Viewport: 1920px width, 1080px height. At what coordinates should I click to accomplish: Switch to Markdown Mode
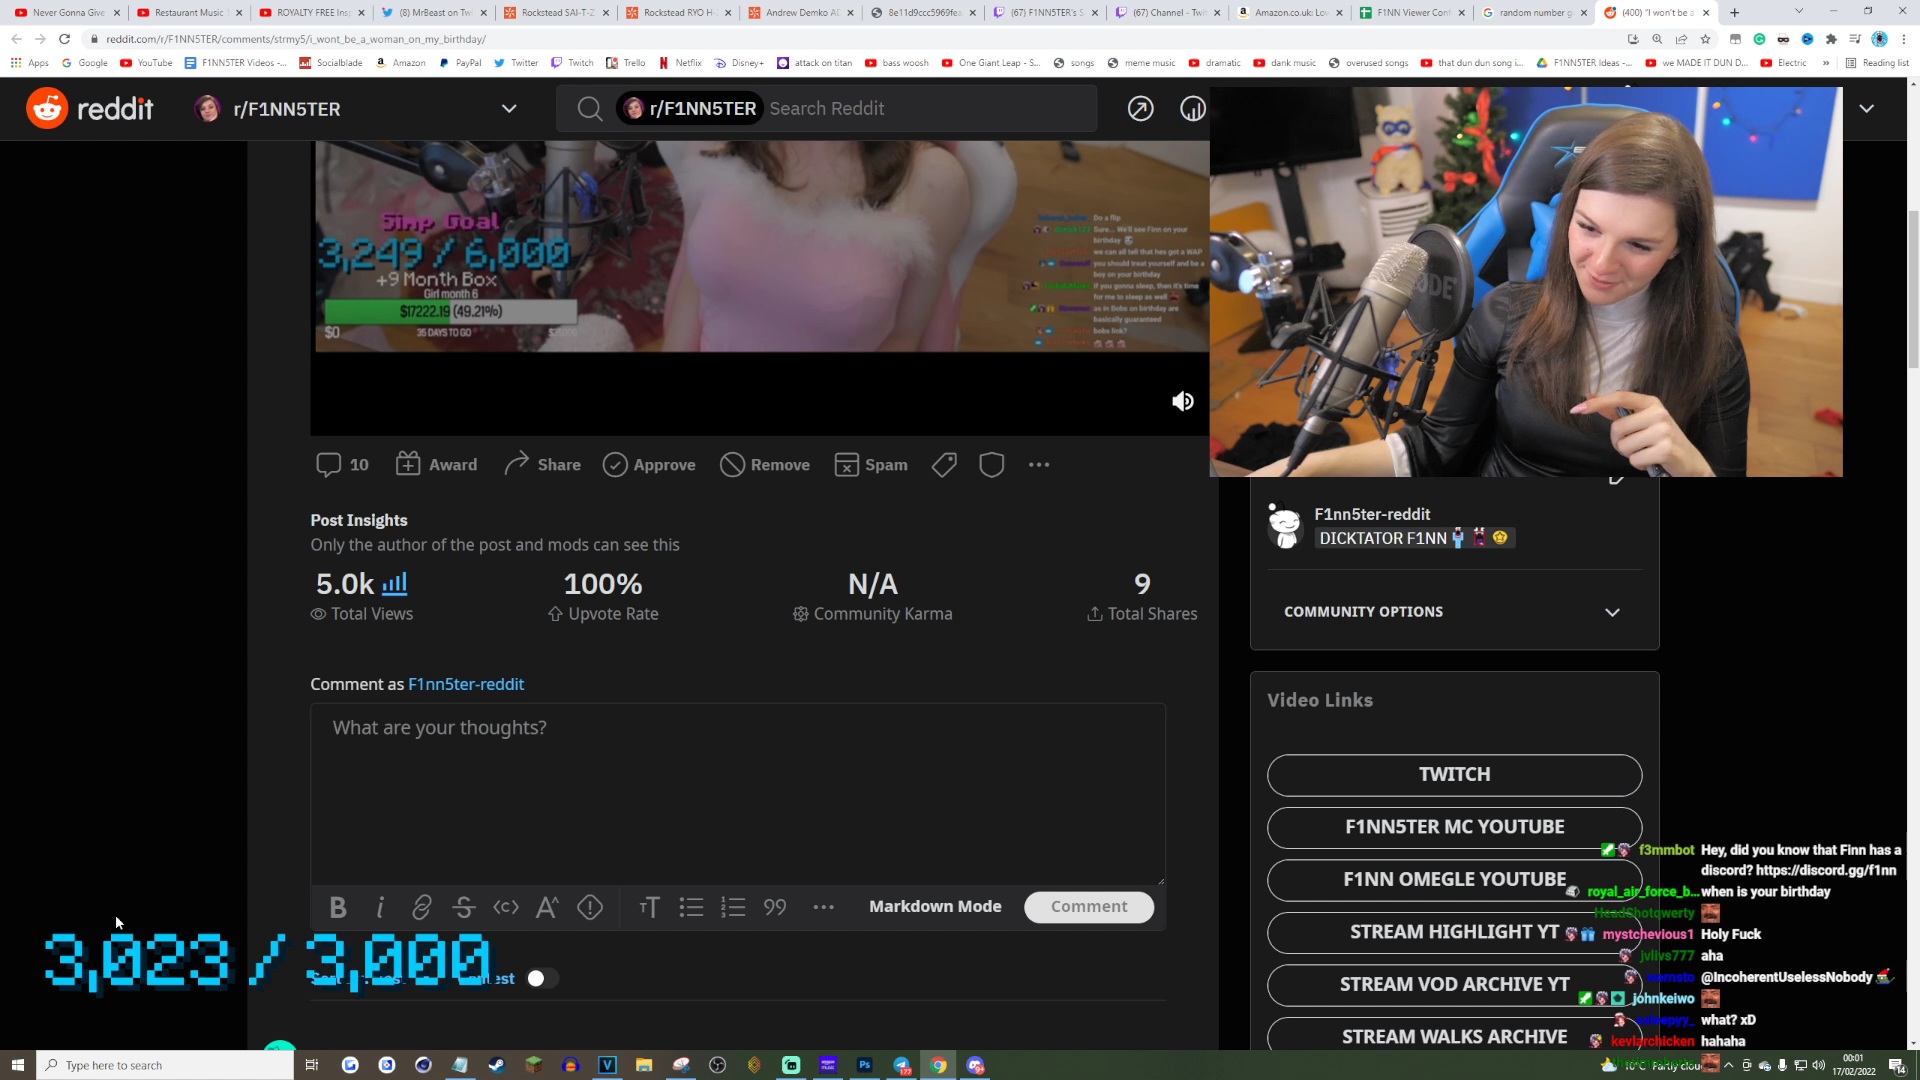(x=934, y=907)
